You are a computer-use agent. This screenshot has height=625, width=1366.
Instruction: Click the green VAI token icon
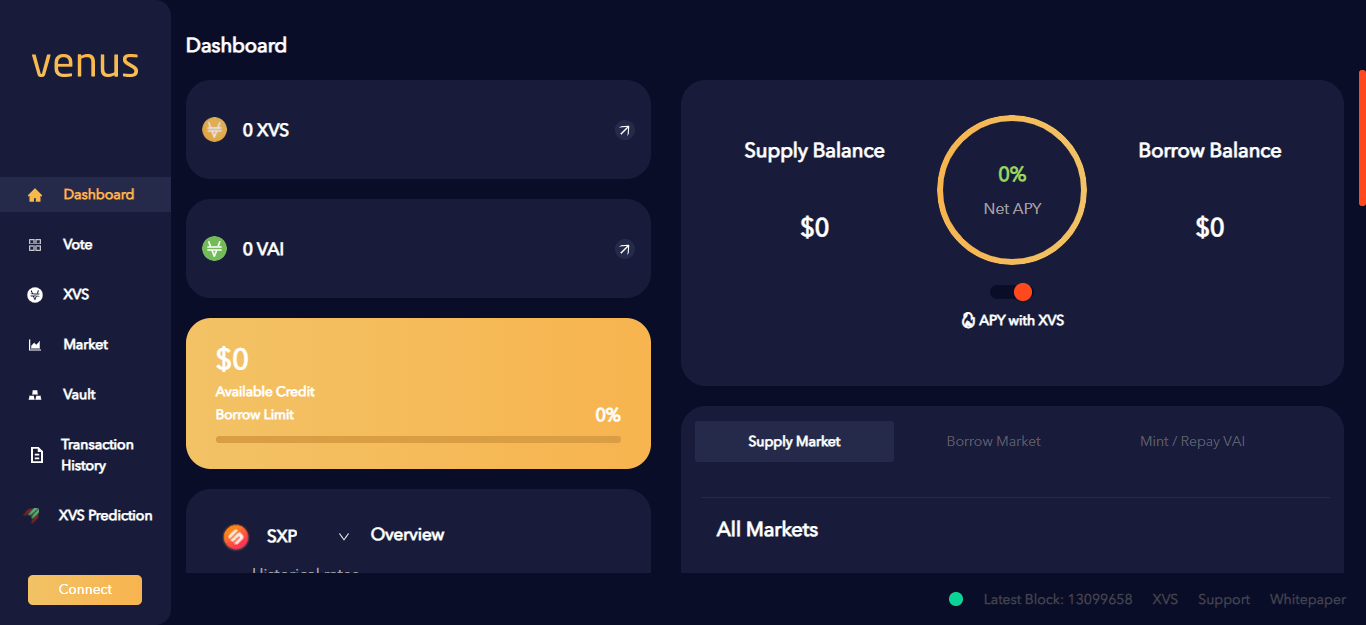pyautogui.click(x=215, y=249)
